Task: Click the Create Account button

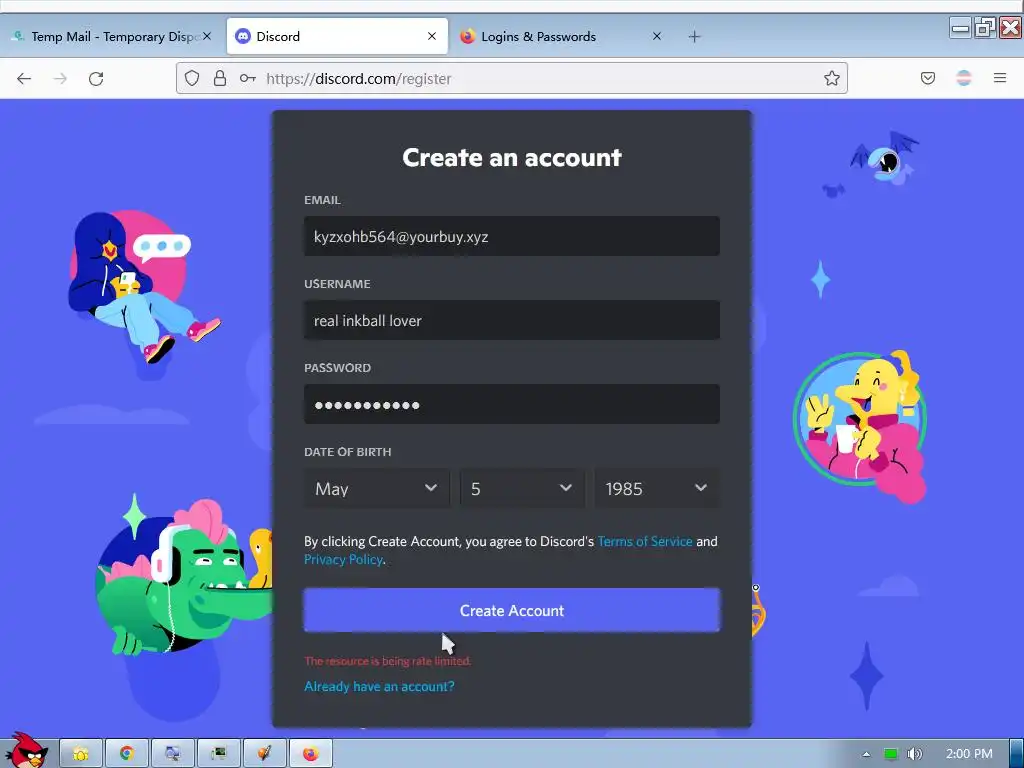Action: [511, 611]
